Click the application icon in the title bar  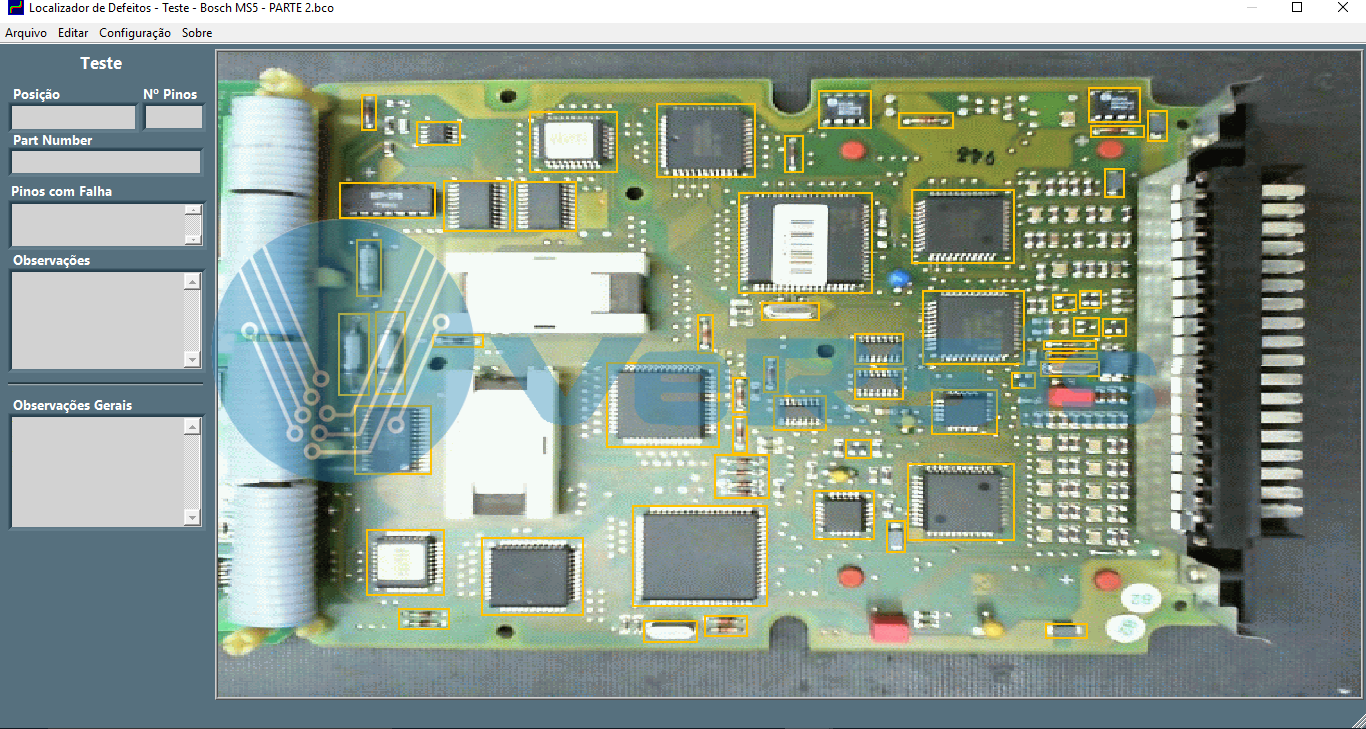(15, 8)
